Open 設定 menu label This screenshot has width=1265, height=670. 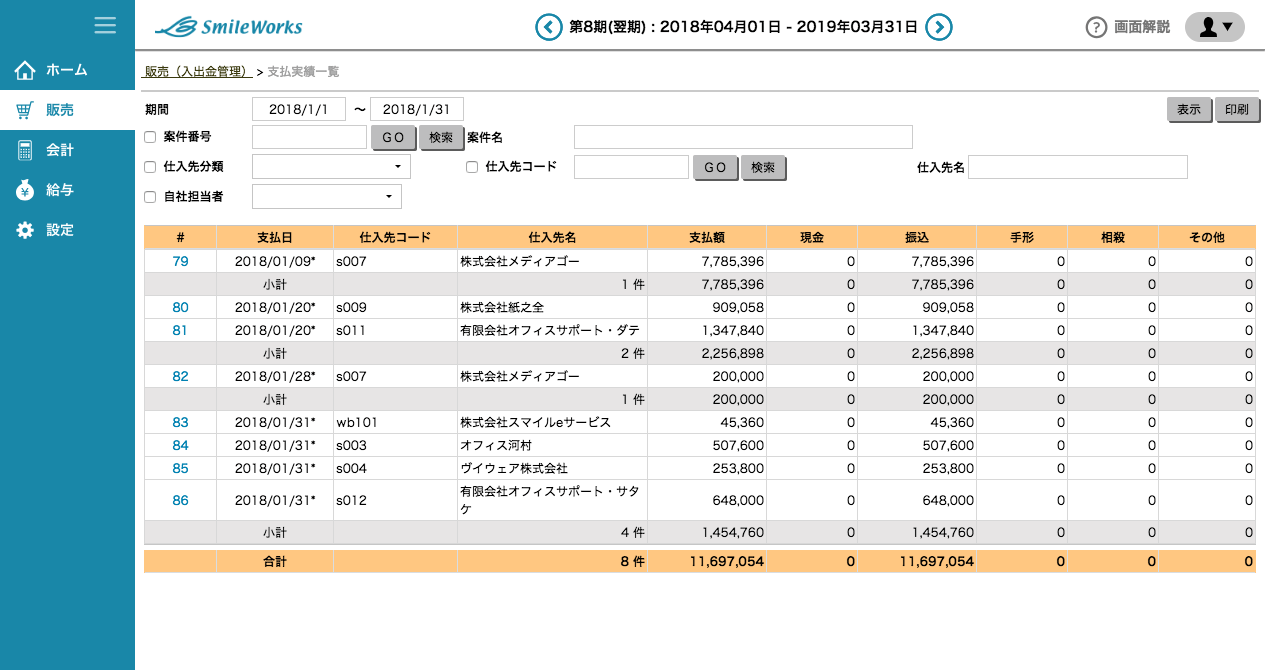60,230
